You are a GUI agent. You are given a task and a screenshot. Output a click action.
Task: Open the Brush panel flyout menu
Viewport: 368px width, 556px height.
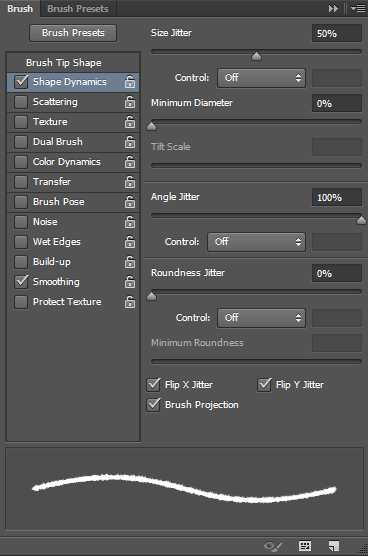click(x=358, y=9)
